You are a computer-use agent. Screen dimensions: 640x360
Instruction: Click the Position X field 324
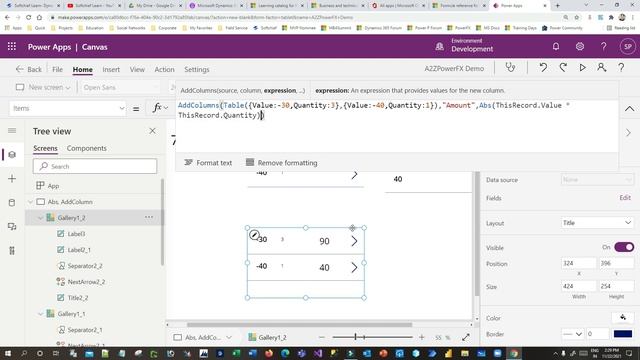578,263
